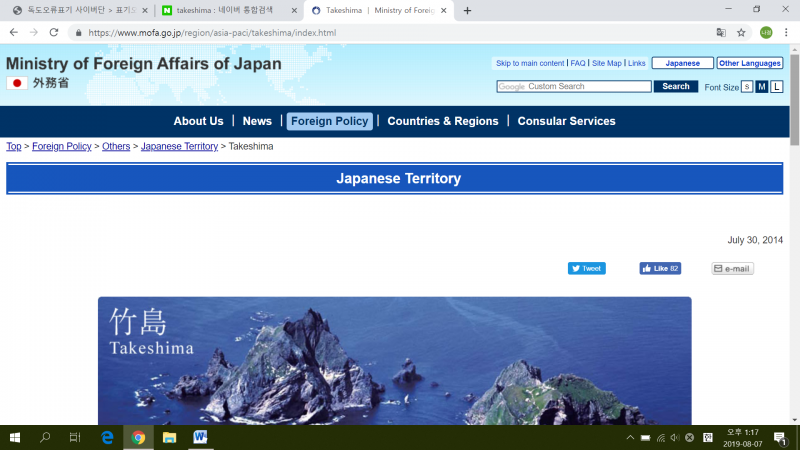Follow the Japanese Territory breadcrumb link

click(x=179, y=146)
